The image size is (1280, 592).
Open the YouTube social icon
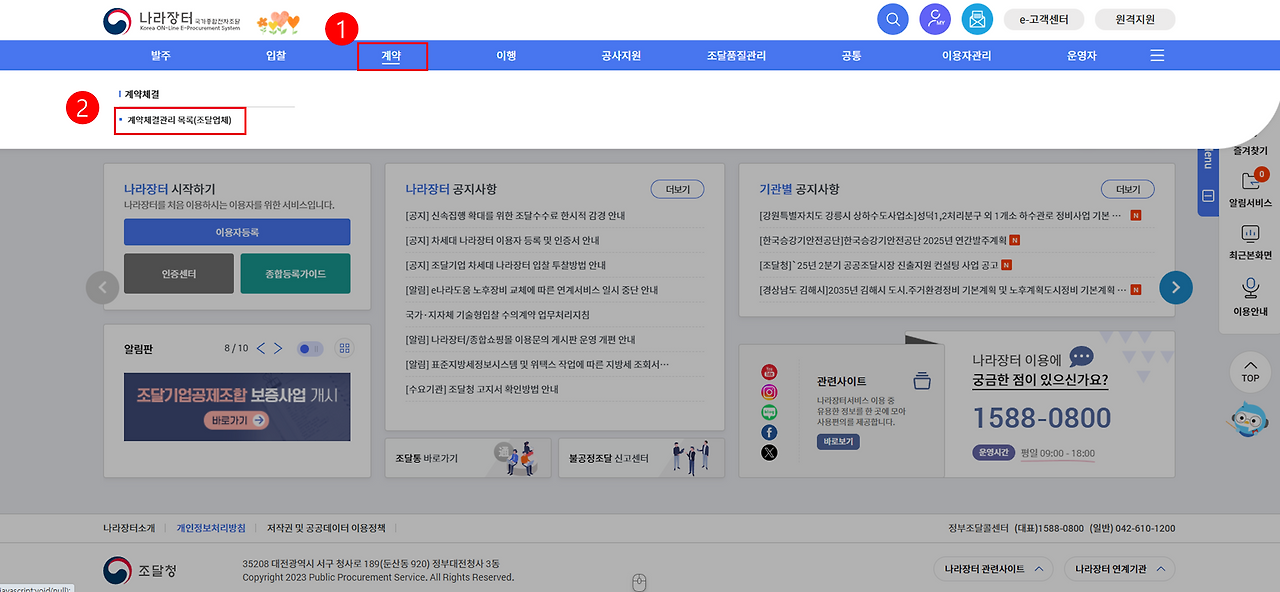pos(769,372)
